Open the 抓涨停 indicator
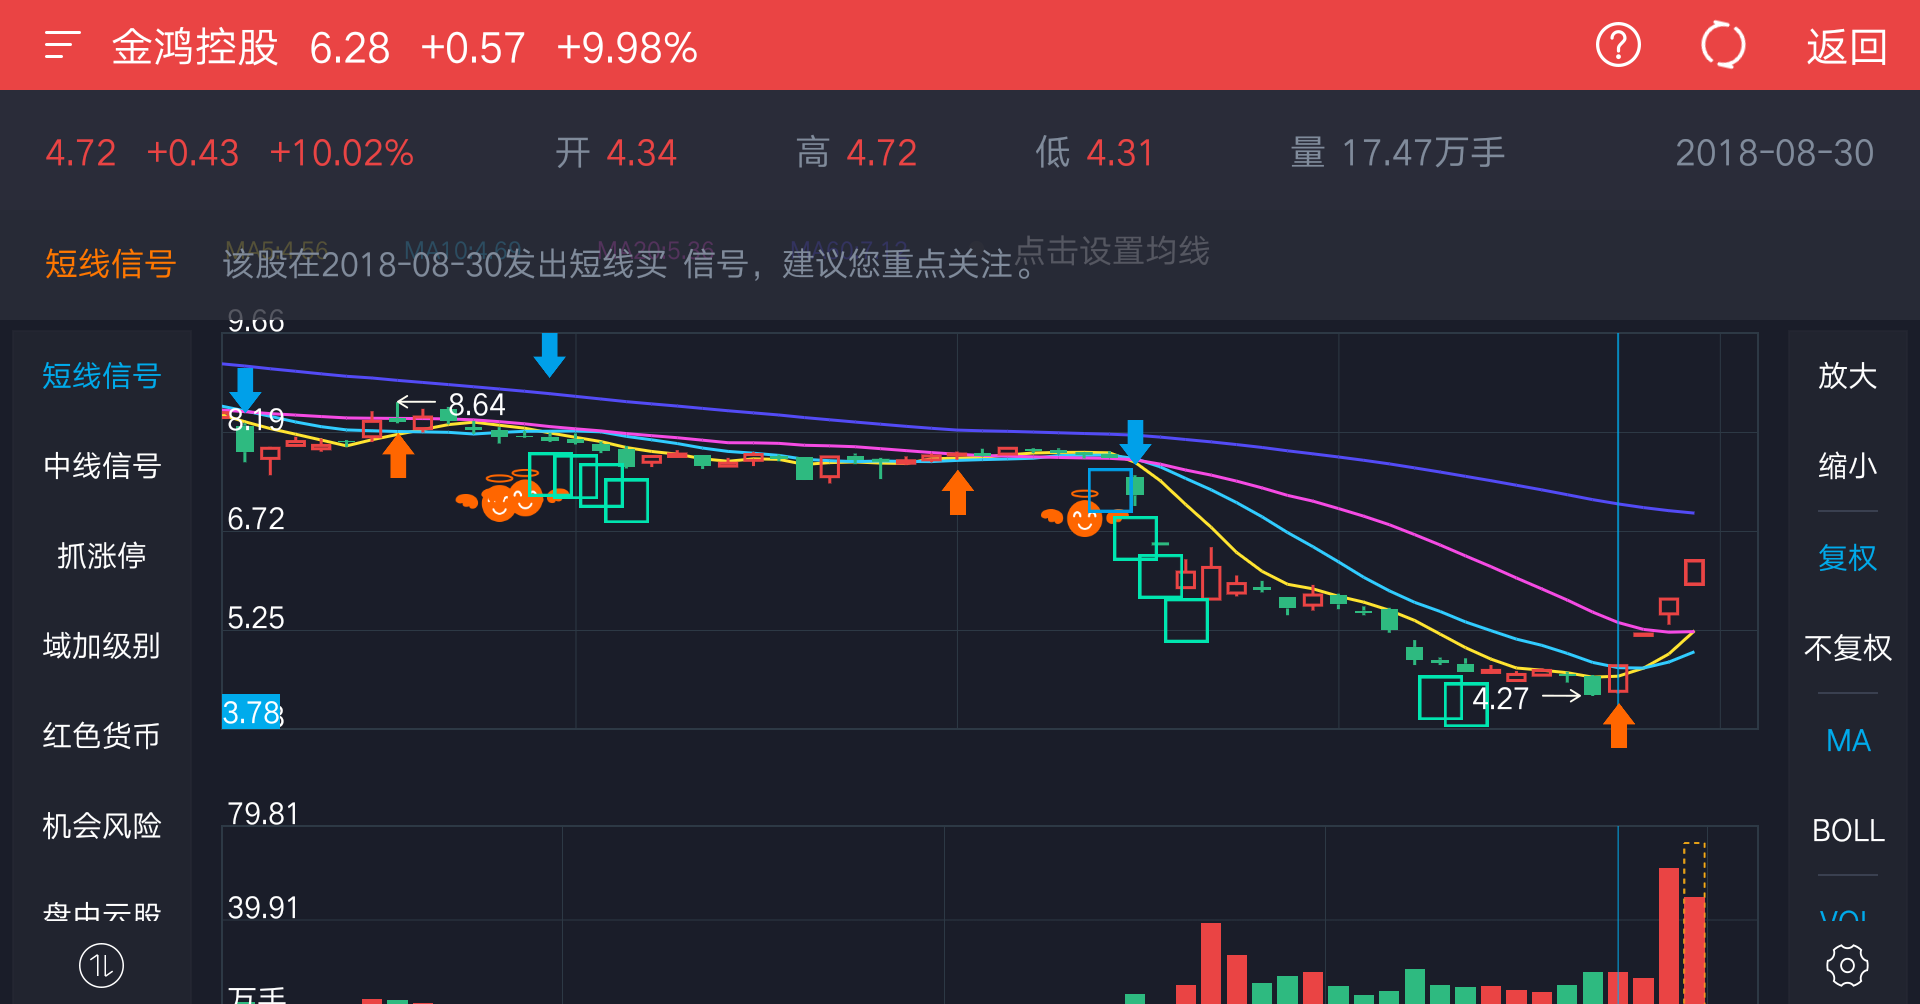The width and height of the screenshot is (1920, 1004). pyautogui.click(x=101, y=556)
